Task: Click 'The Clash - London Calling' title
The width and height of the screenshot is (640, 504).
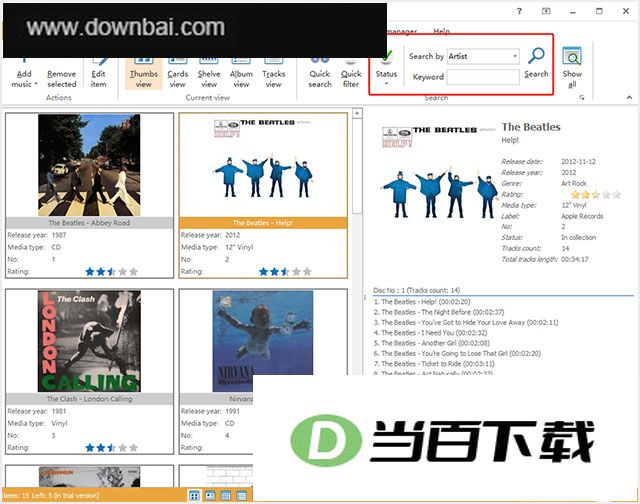Action: [89, 399]
